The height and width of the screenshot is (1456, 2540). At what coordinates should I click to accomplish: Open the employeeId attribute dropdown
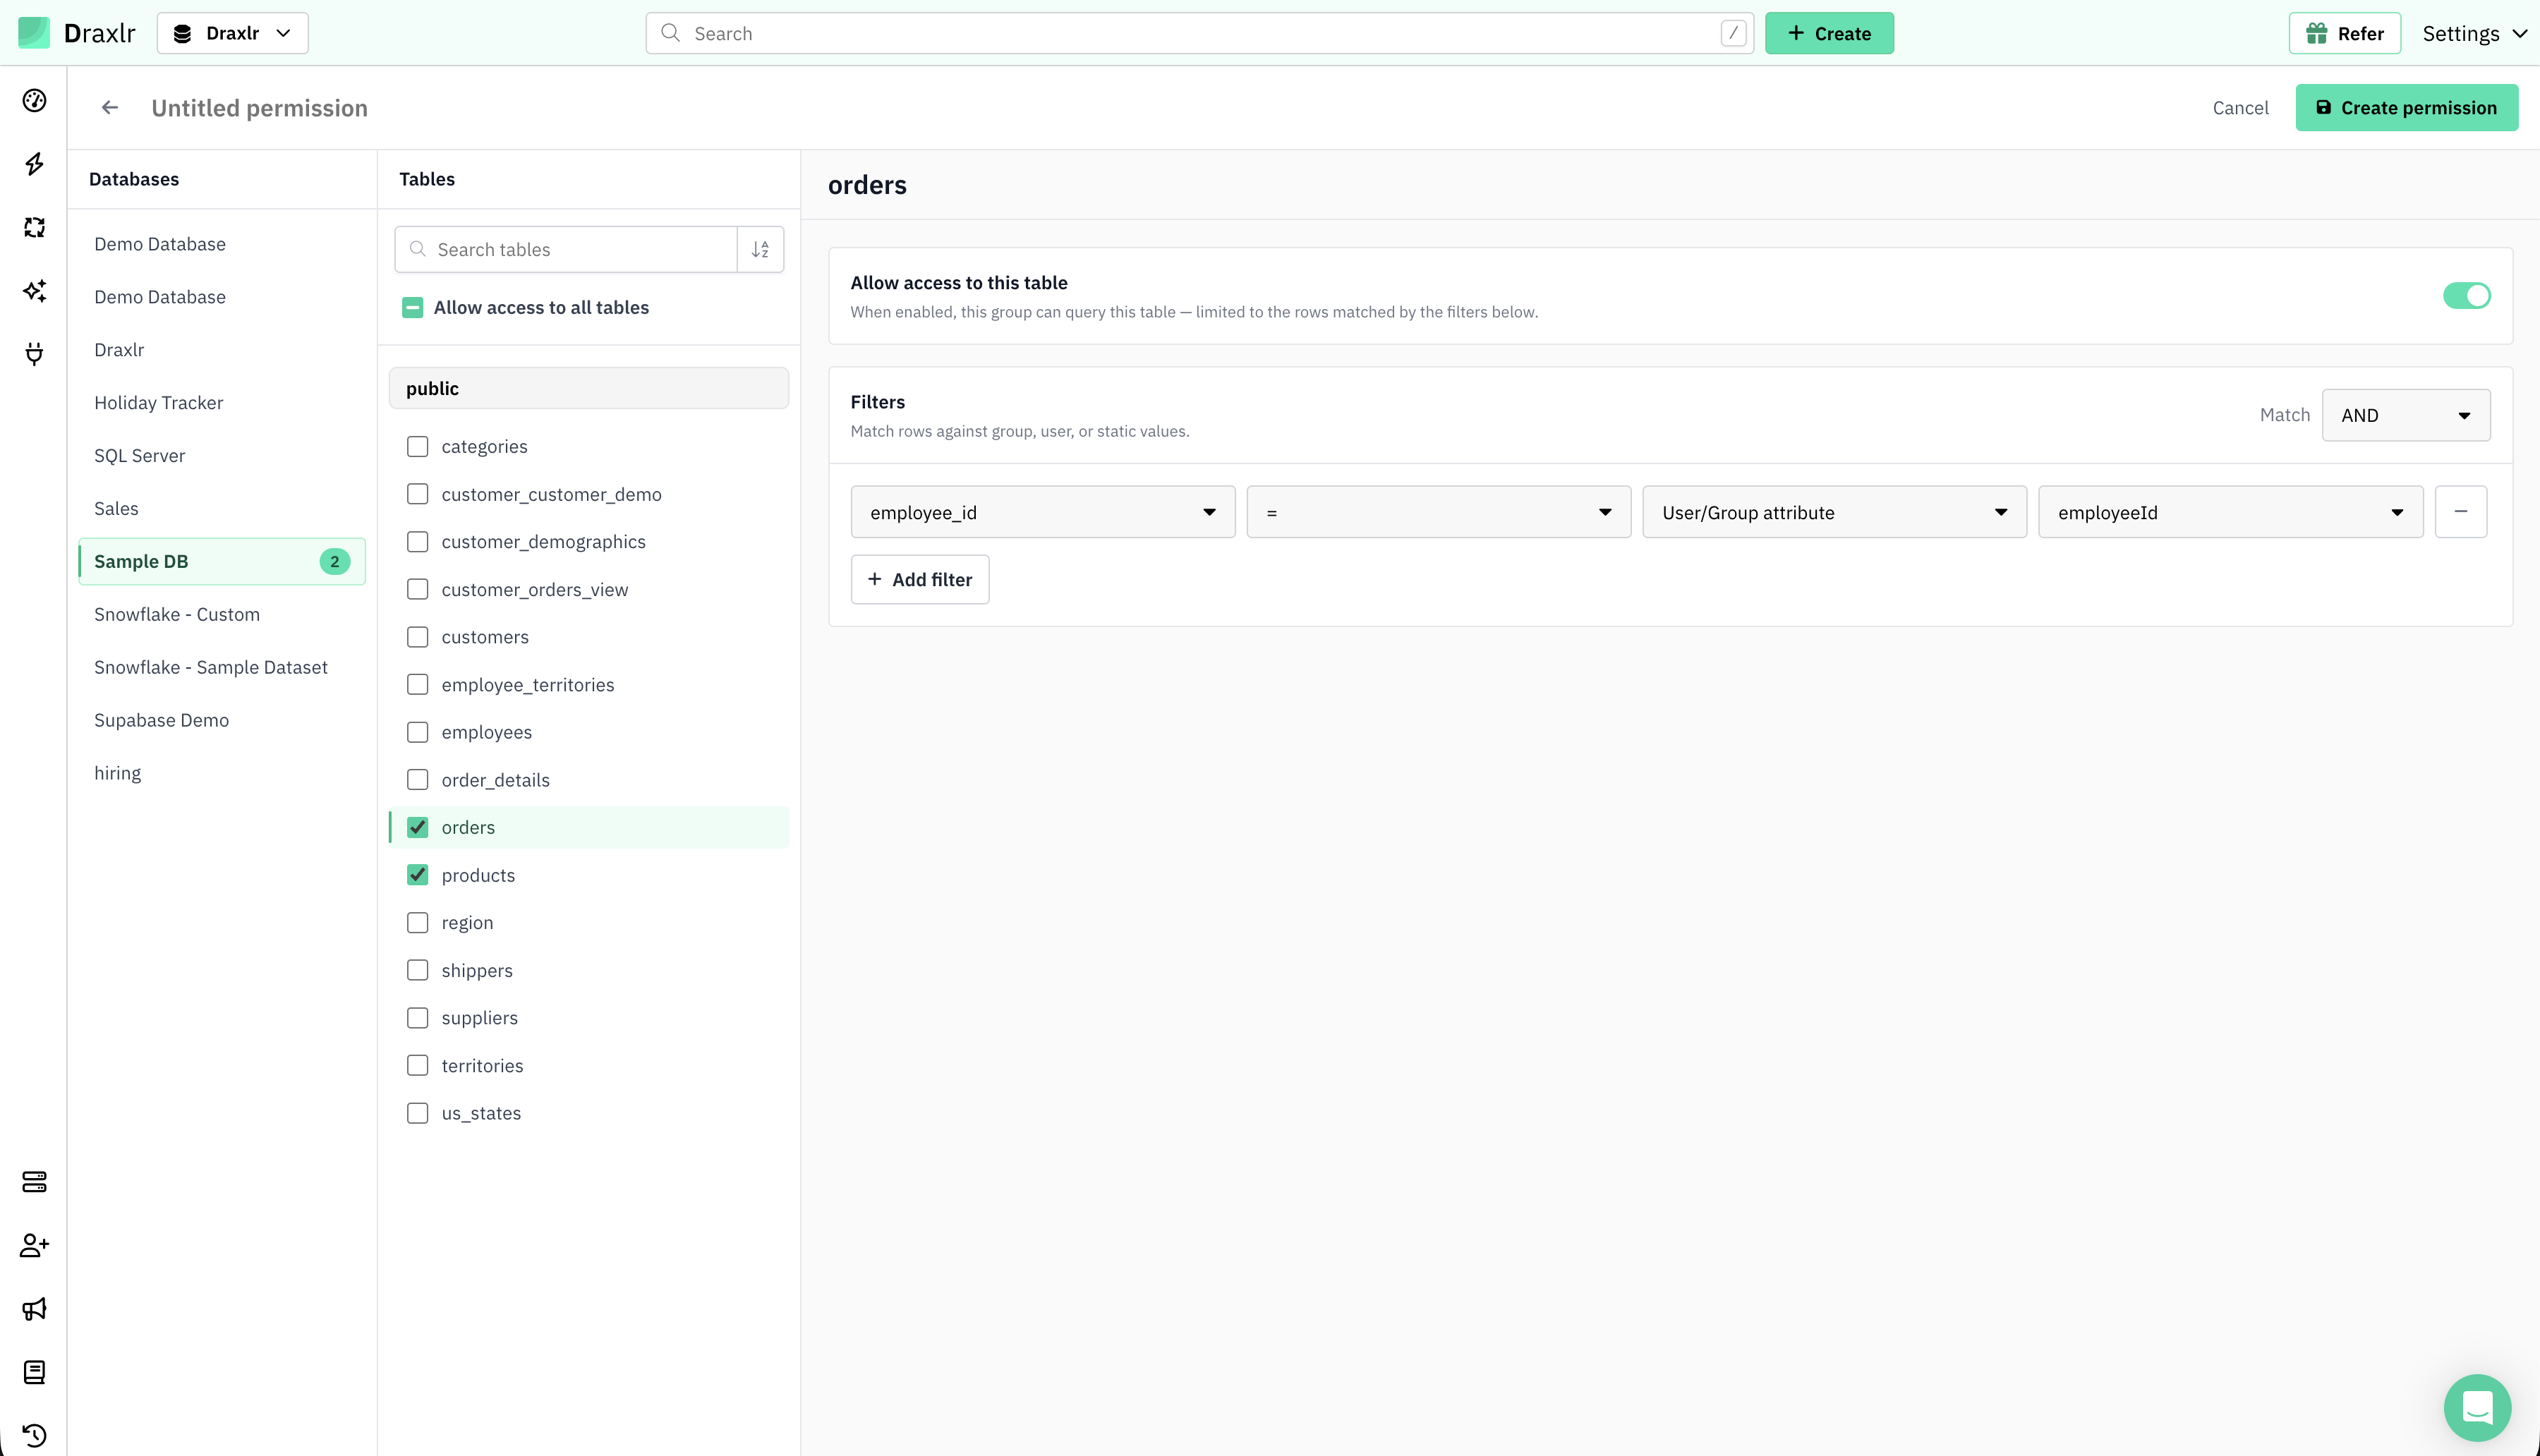(2230, 512)
